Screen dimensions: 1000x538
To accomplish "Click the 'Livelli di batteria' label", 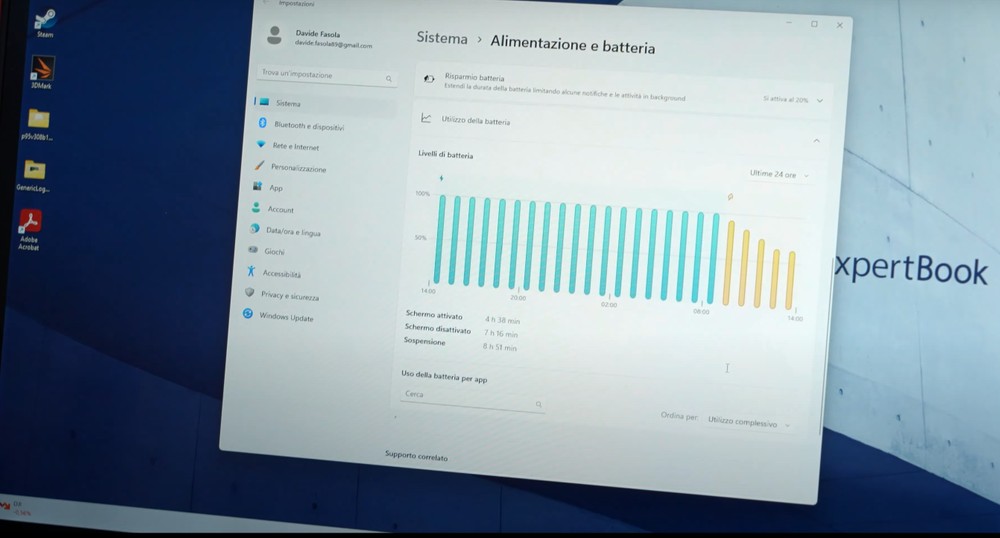I will click(445, 154).
